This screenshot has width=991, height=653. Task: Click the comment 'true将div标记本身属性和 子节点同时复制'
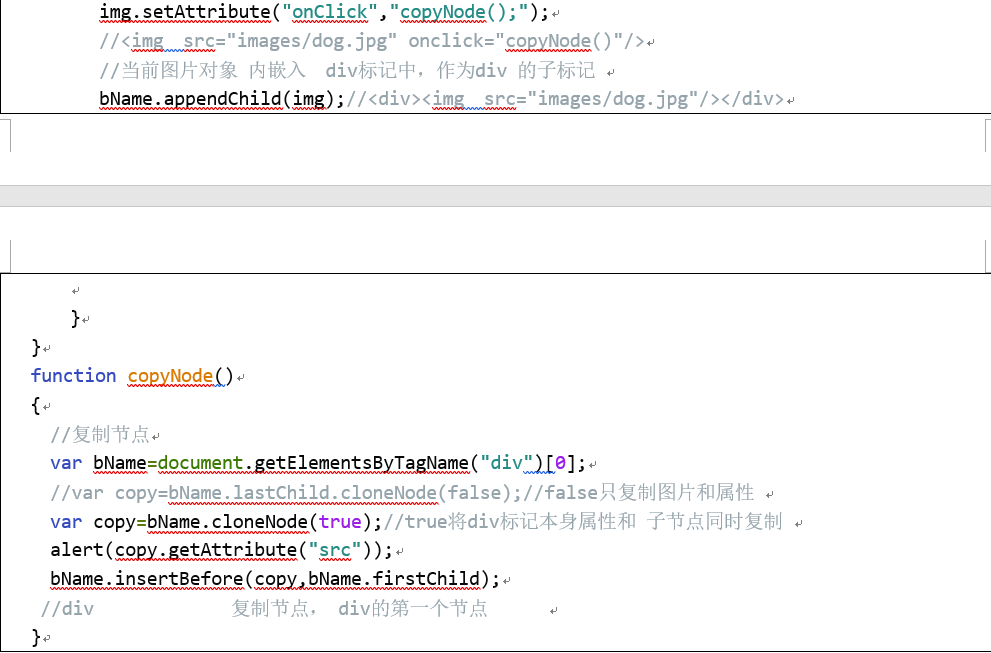pos(583,522)
